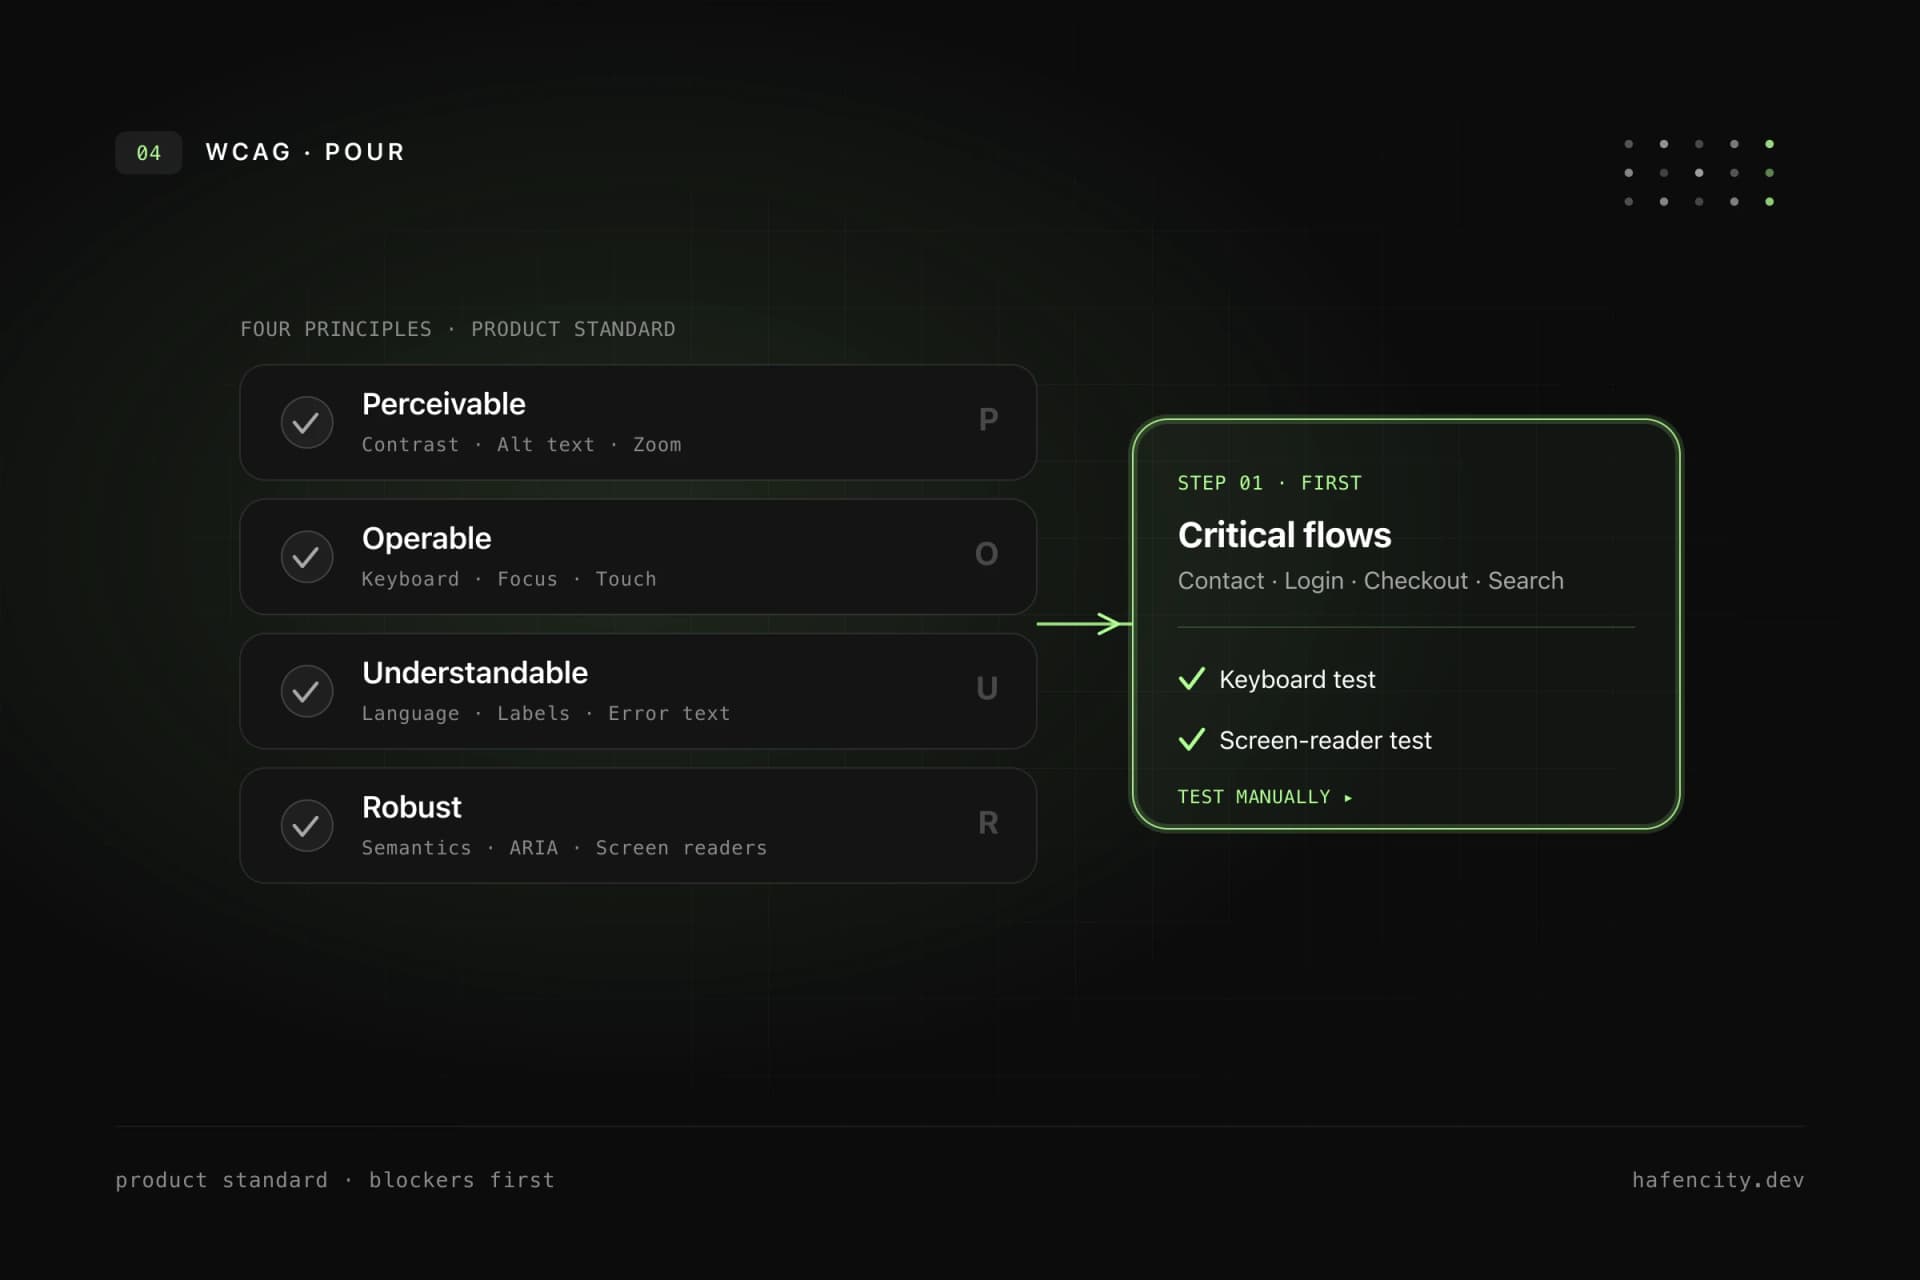Click the WCAG · POUR header title

tap(305, 152)
